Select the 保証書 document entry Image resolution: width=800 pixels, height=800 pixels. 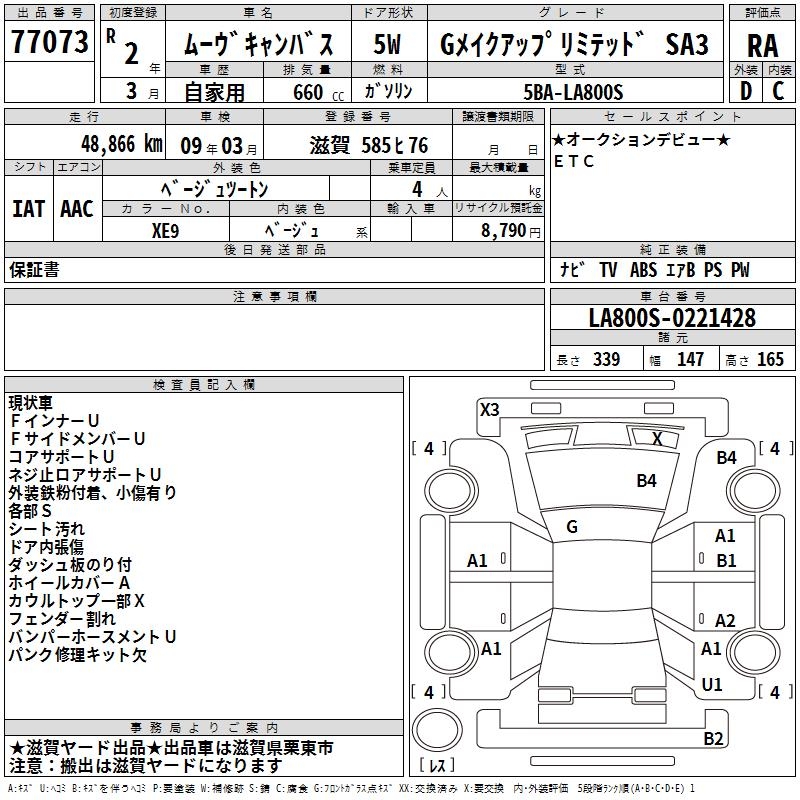tap(34, 270)
